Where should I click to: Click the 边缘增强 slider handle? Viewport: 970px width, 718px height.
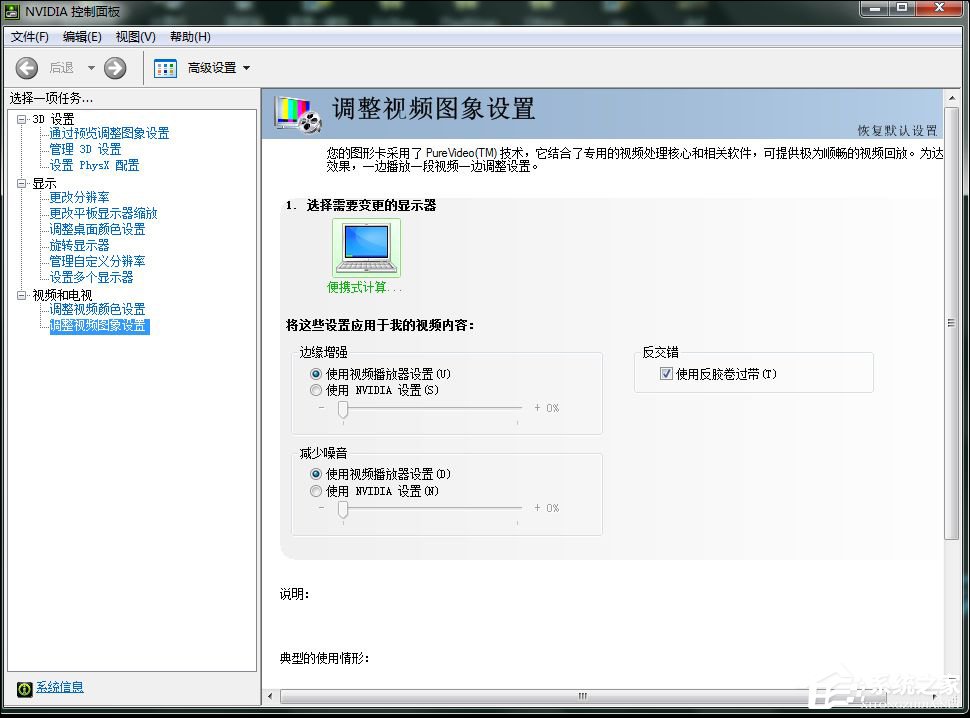[341, 409]
